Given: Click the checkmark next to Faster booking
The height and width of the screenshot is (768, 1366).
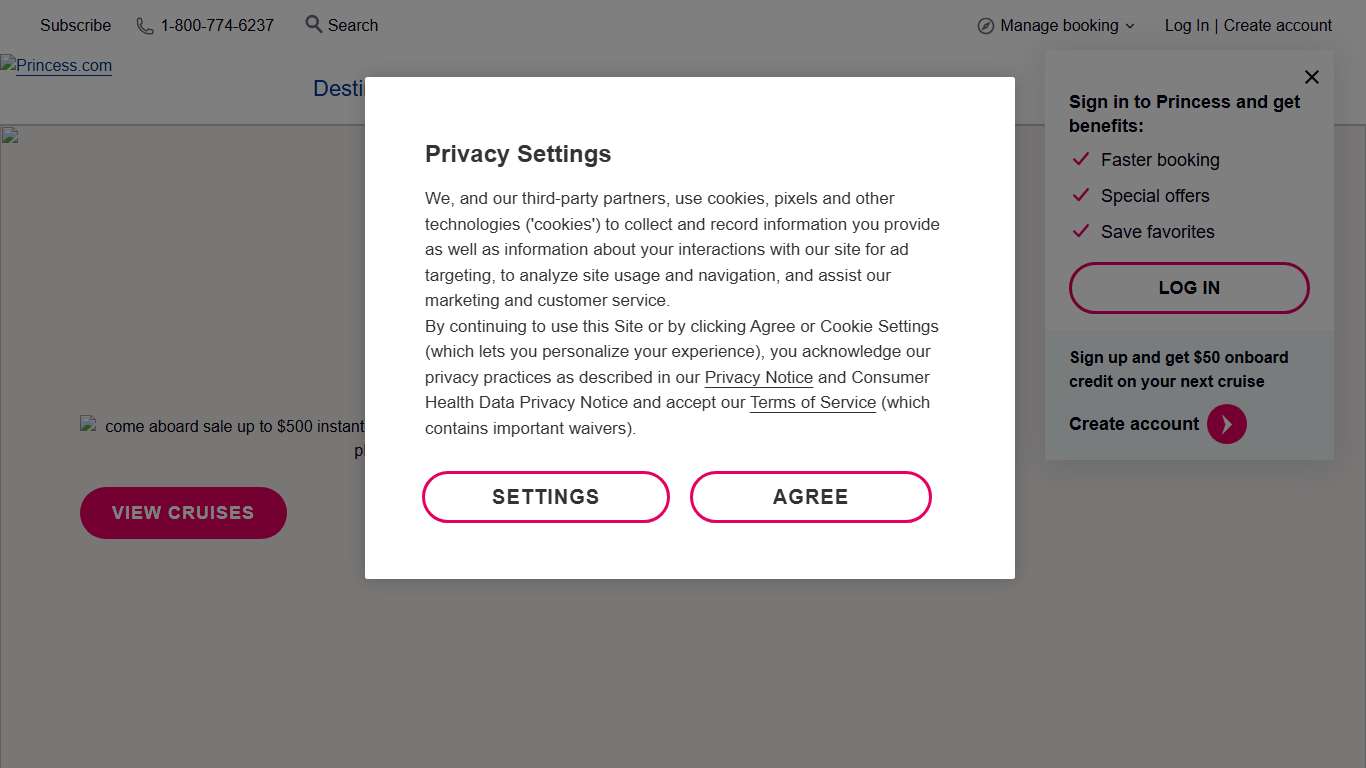Looking at the screenshot, I should (x=1080, y=160).
